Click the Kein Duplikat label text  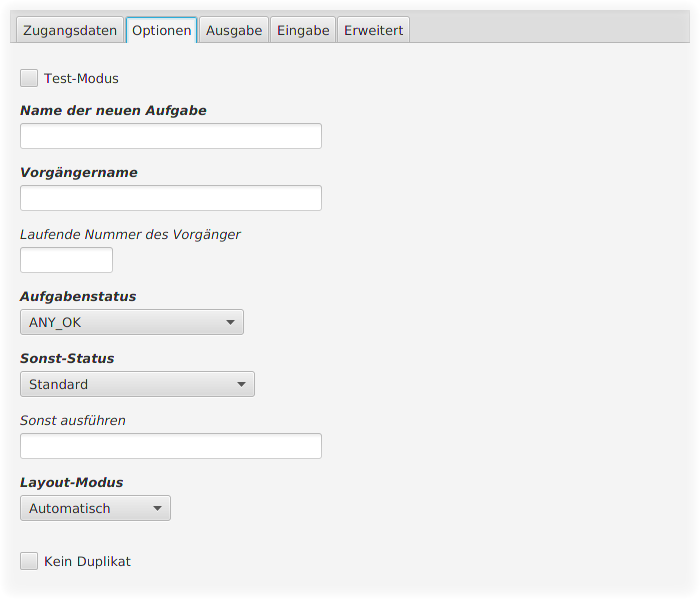tap(88, 562)
